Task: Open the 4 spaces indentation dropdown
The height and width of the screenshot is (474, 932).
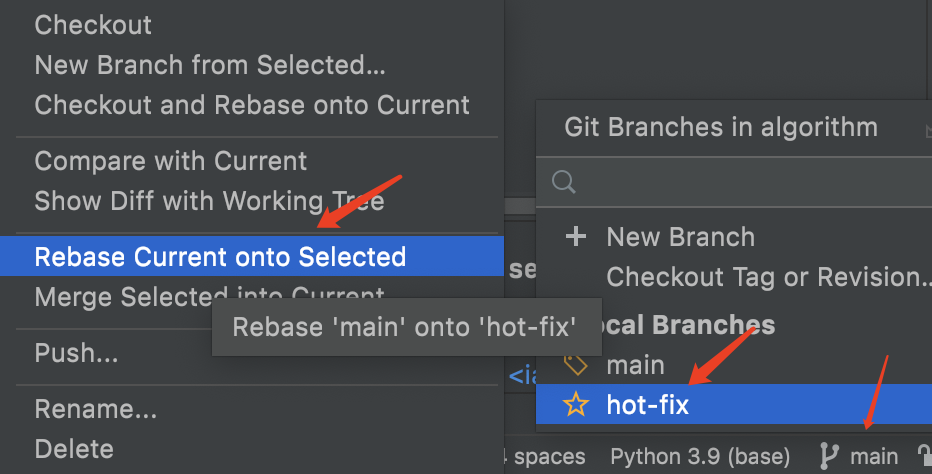Action: (x=545, y=457)
